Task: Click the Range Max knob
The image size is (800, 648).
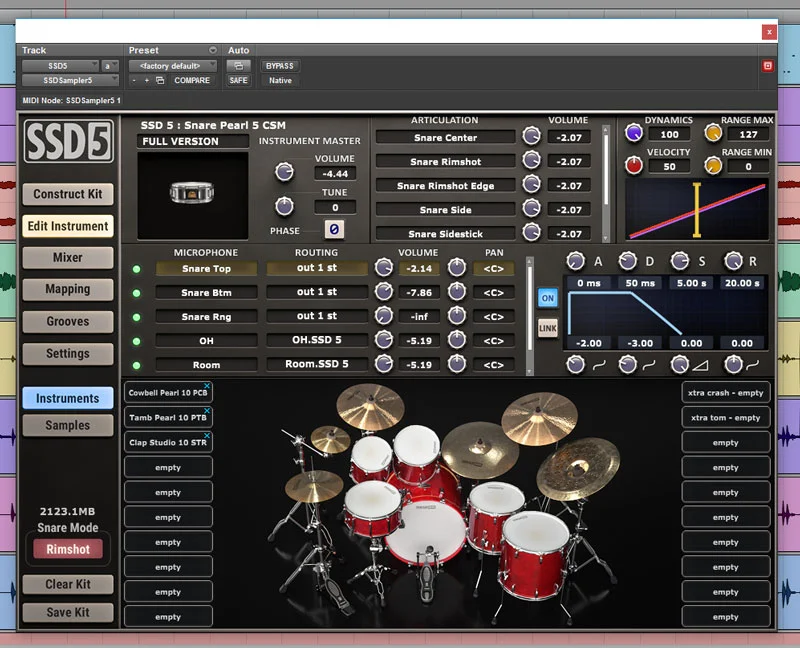Action: coord(713,133)
